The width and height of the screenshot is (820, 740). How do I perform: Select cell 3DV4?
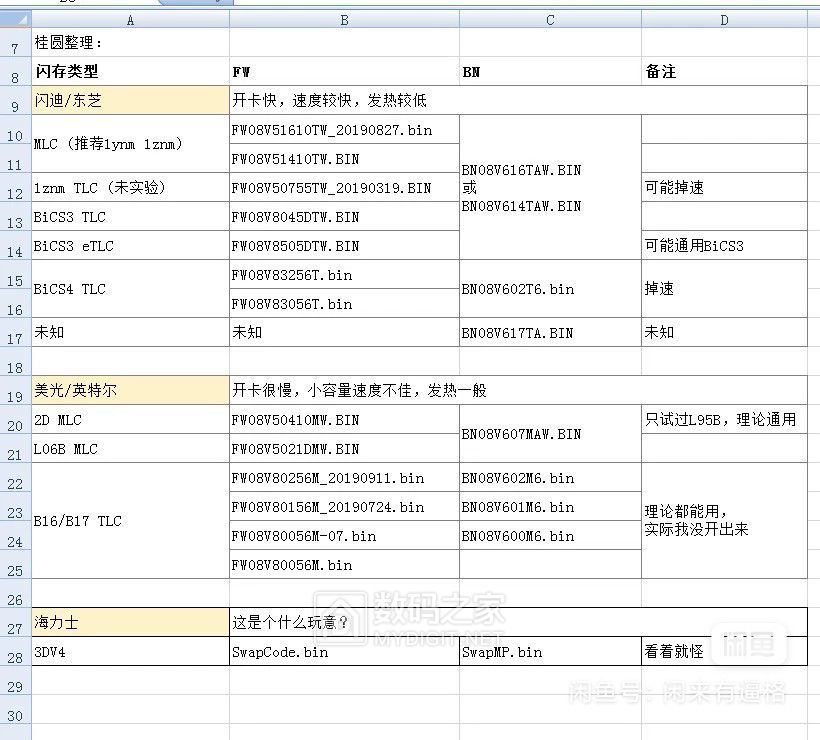130,652
